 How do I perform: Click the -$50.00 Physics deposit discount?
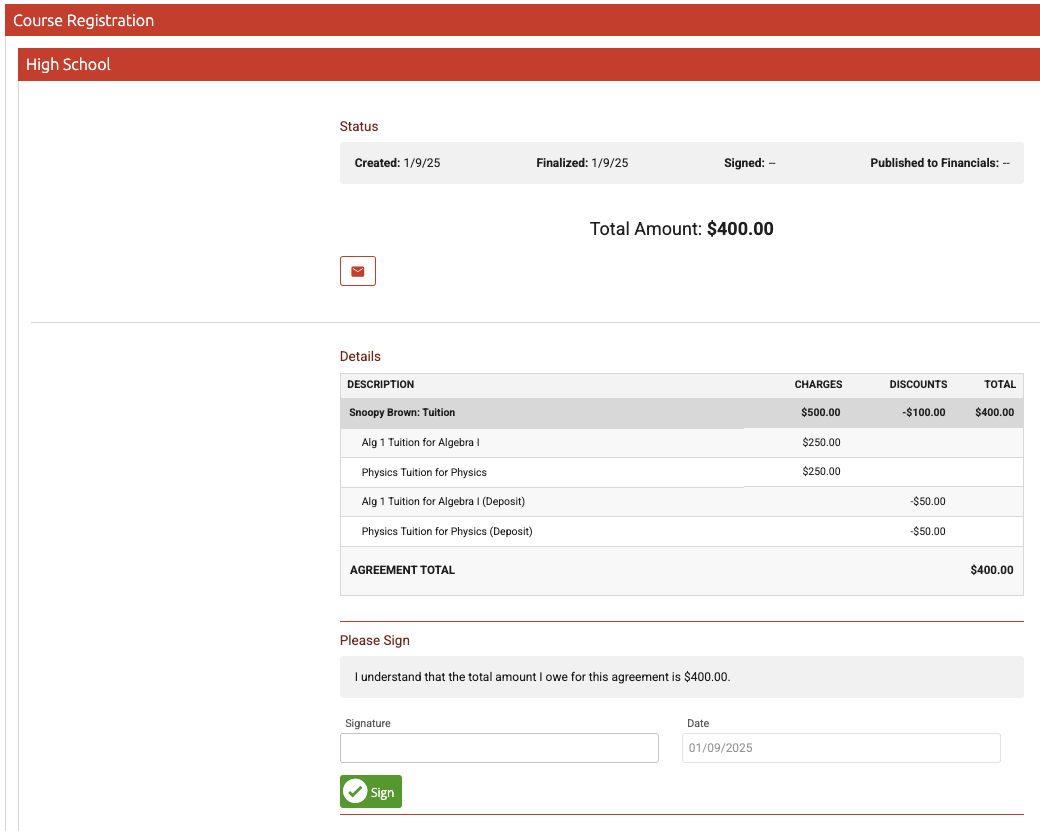click(928, 531)
